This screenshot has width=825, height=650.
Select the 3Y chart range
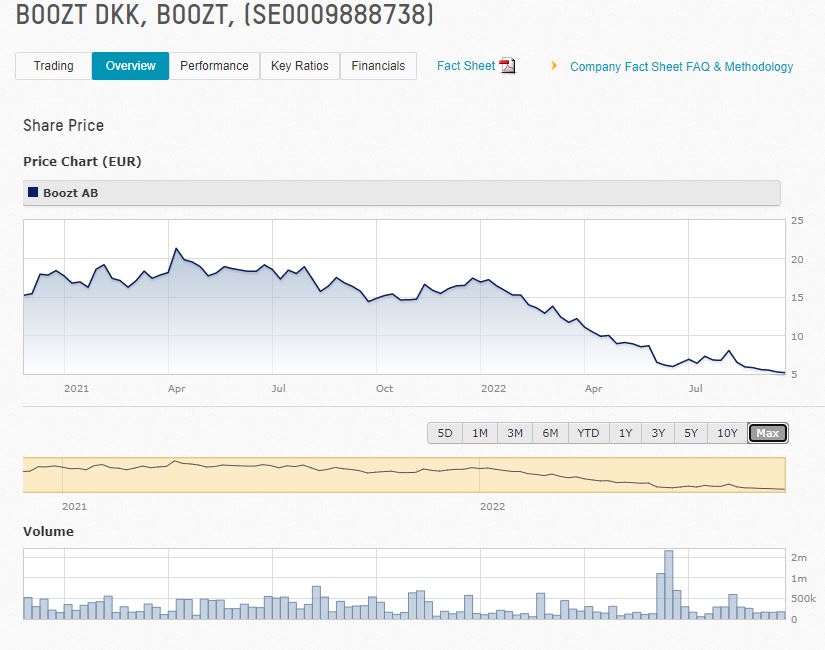click(x=657, y=433)
